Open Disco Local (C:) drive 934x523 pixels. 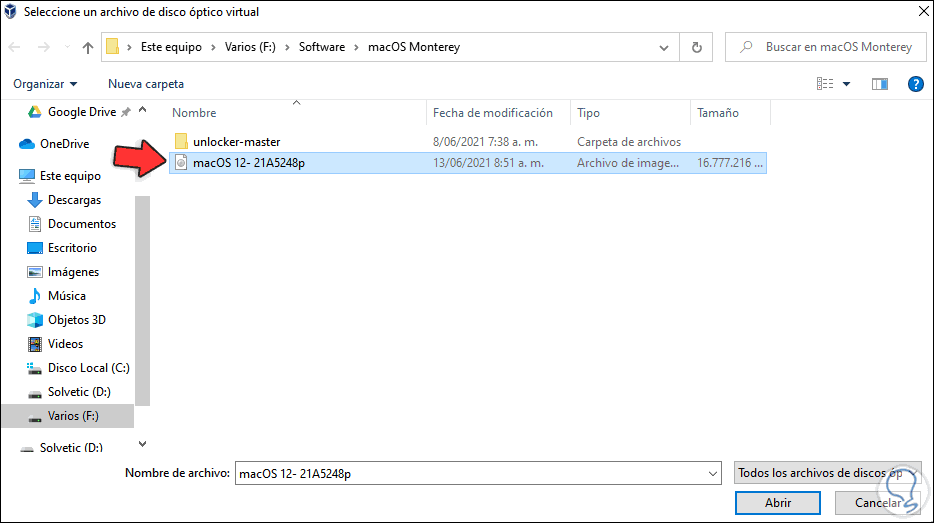(x=89, y=368)
